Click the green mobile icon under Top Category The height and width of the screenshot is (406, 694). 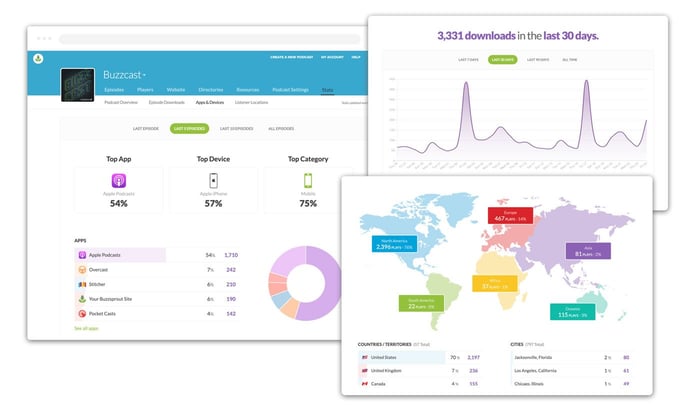coord(308,181)
